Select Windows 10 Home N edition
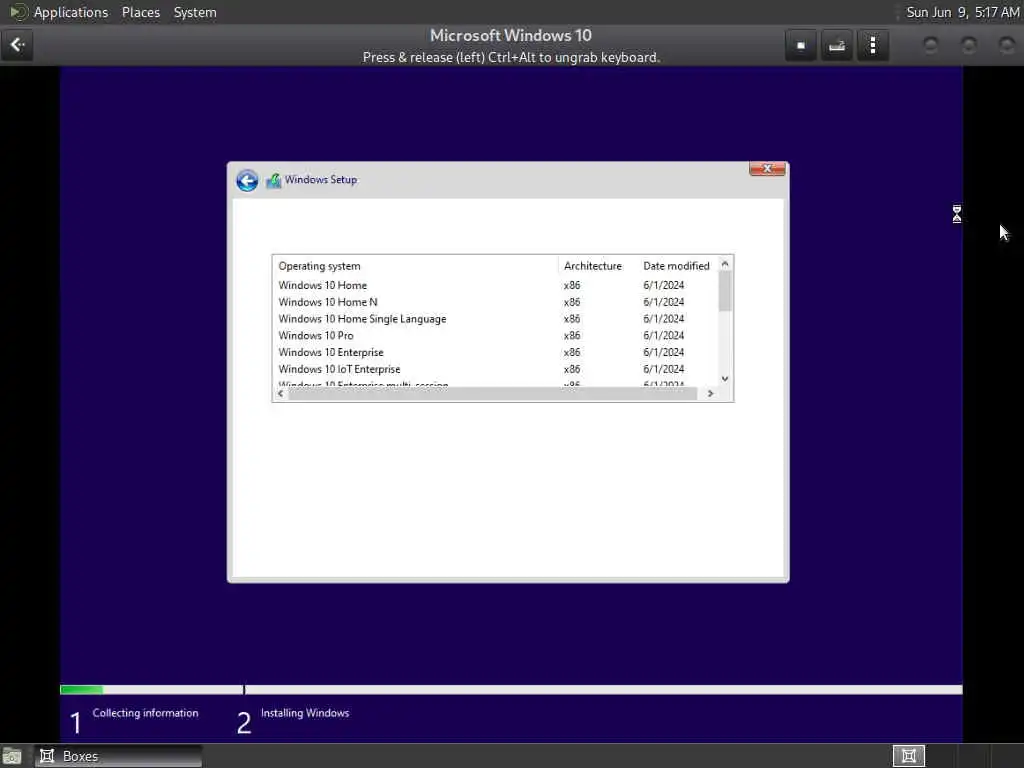Viewport: 1024px width, 768px height. point(496,302)
